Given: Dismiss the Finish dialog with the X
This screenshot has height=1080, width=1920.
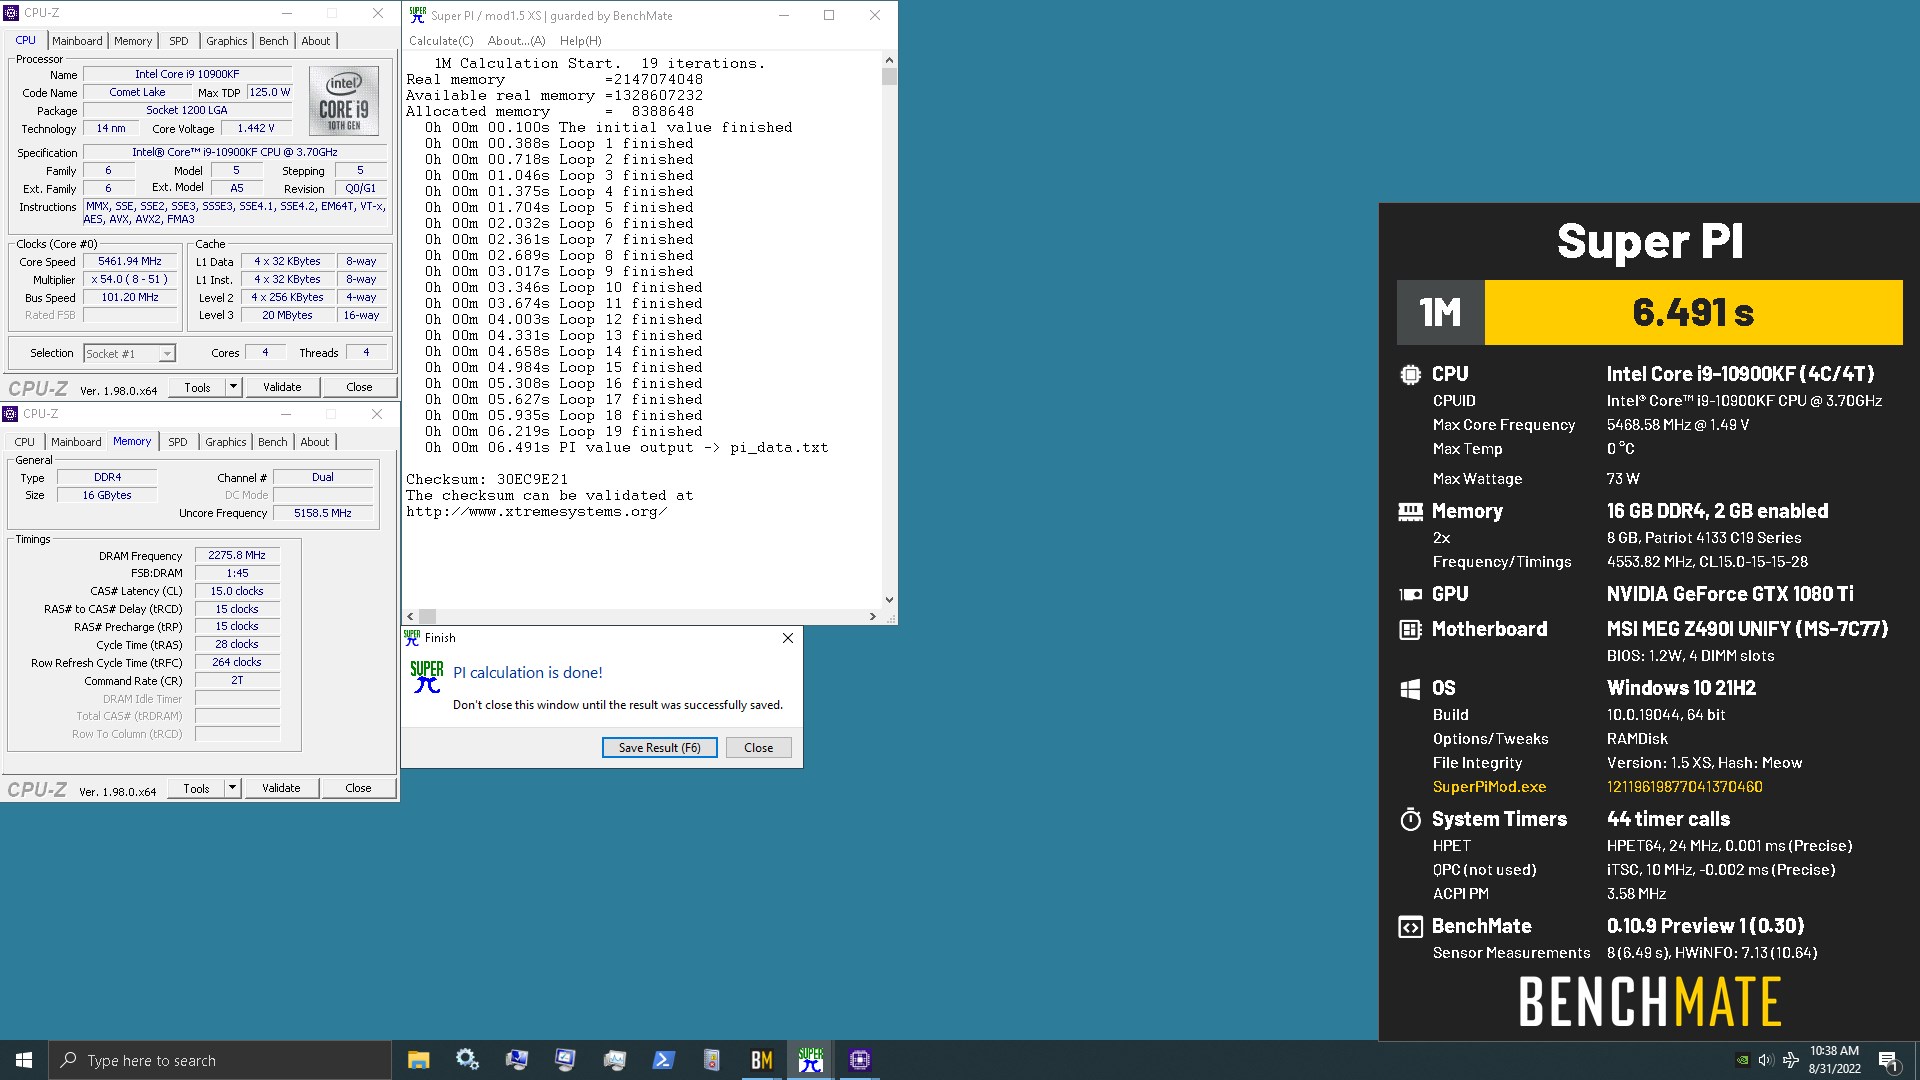Looking at the screenshot, I should [x=787, y=638].
